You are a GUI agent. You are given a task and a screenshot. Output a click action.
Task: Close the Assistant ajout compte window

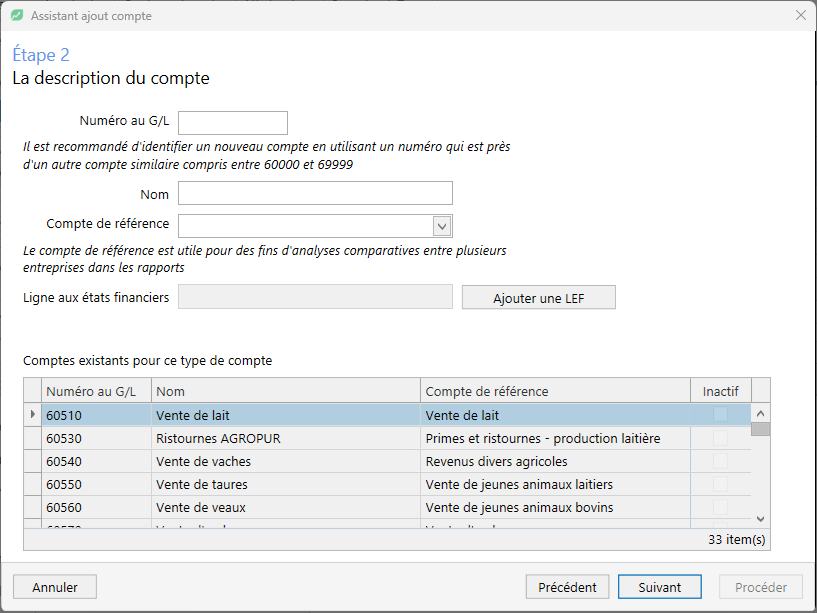pyautogui.click(x=801, y=16)
